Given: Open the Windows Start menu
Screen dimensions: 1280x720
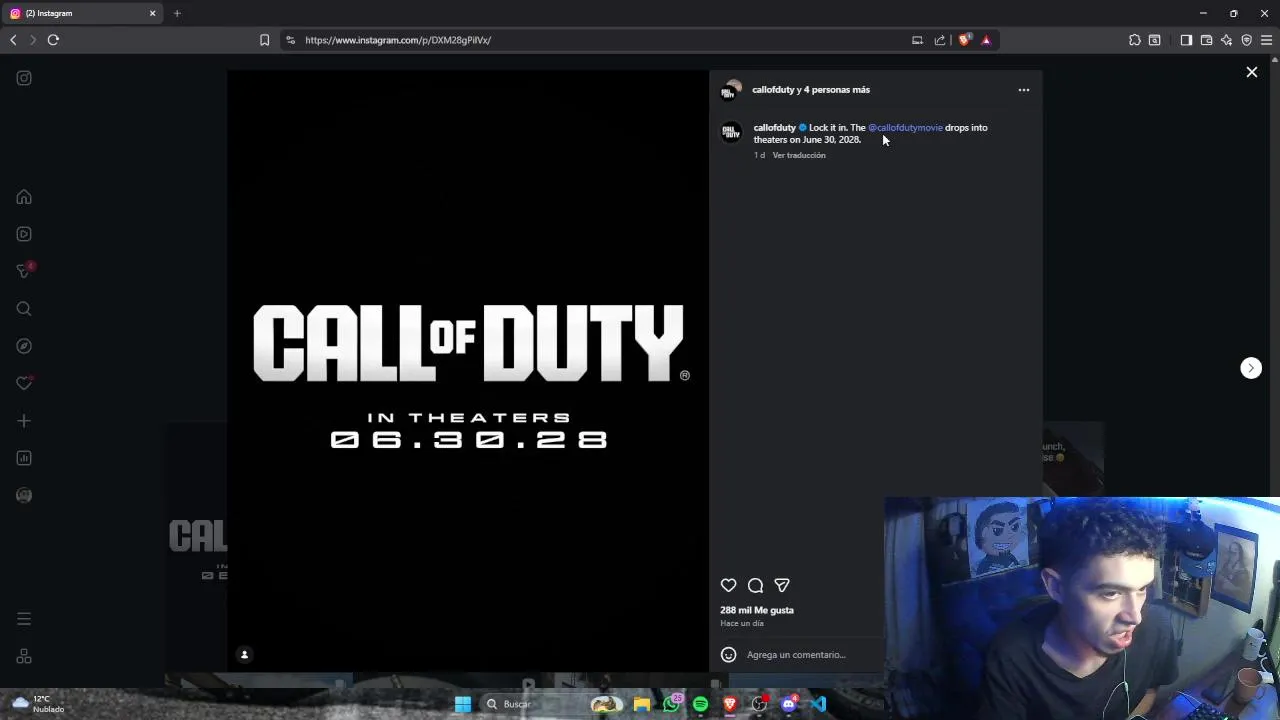Looking at the screenshot, I should (462, 704).
